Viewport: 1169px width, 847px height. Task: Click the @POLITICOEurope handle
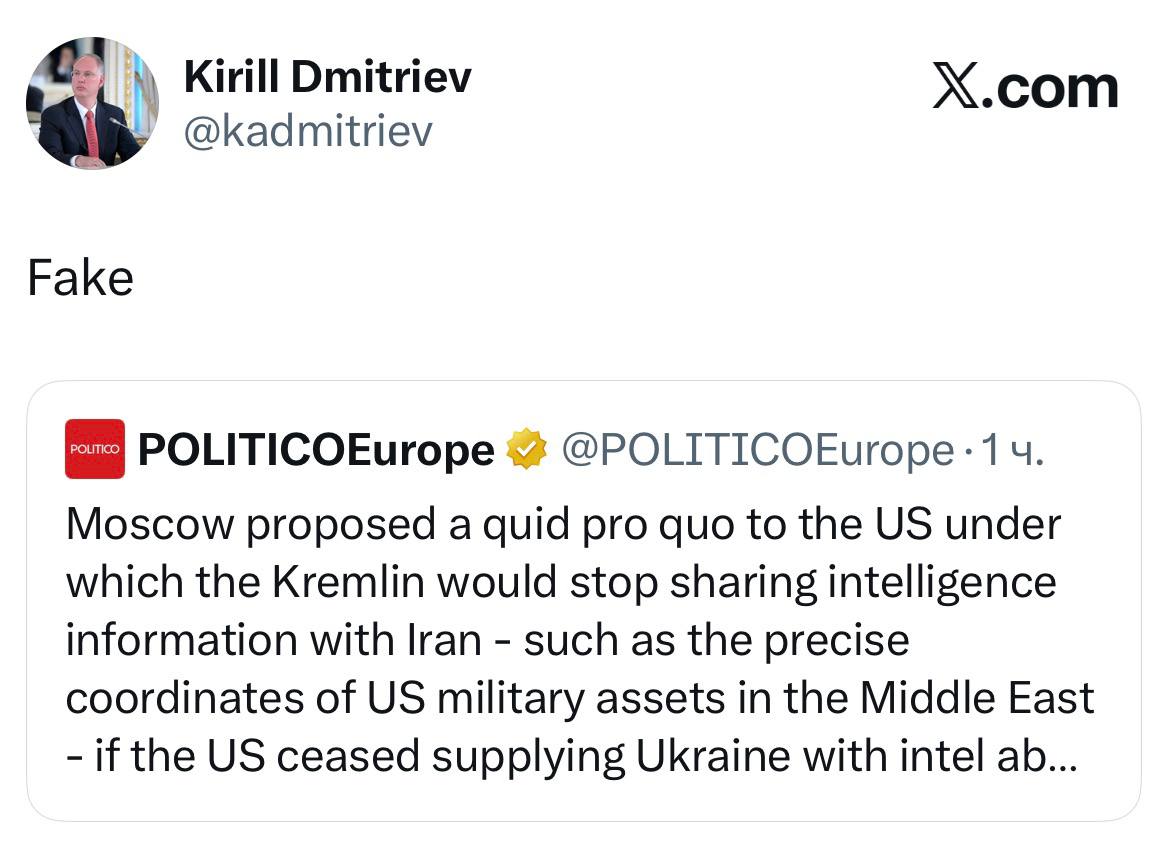coord(757,450)
